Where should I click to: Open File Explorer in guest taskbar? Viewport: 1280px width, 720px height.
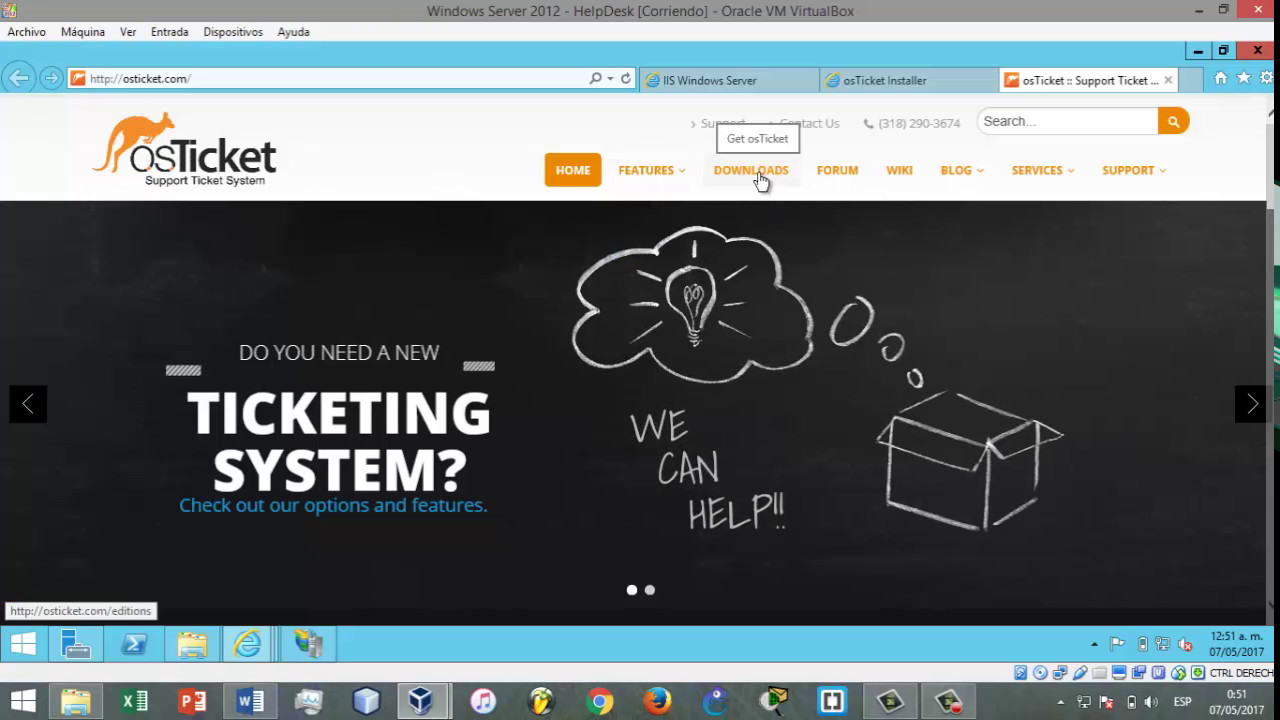[192, 644]
